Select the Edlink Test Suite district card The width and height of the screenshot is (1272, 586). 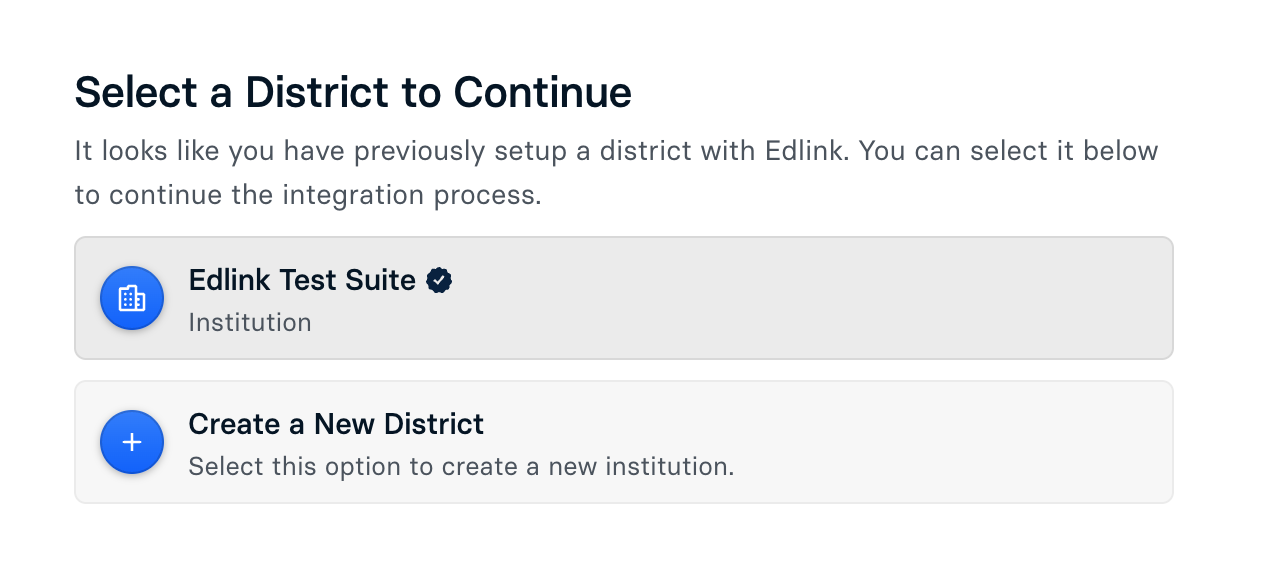tap(623, 298)
